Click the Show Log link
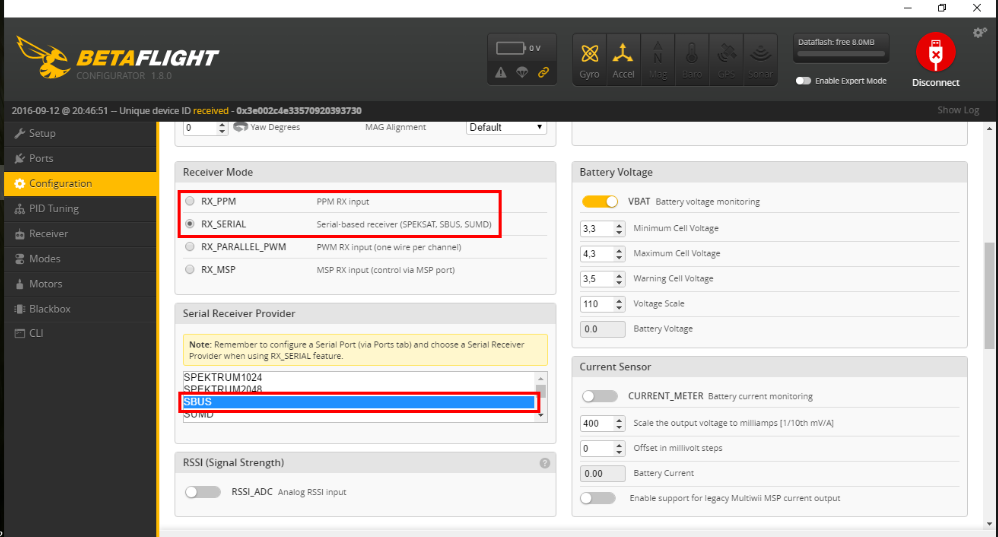Viewport: 998px width, 537px height. pos(957,110)
